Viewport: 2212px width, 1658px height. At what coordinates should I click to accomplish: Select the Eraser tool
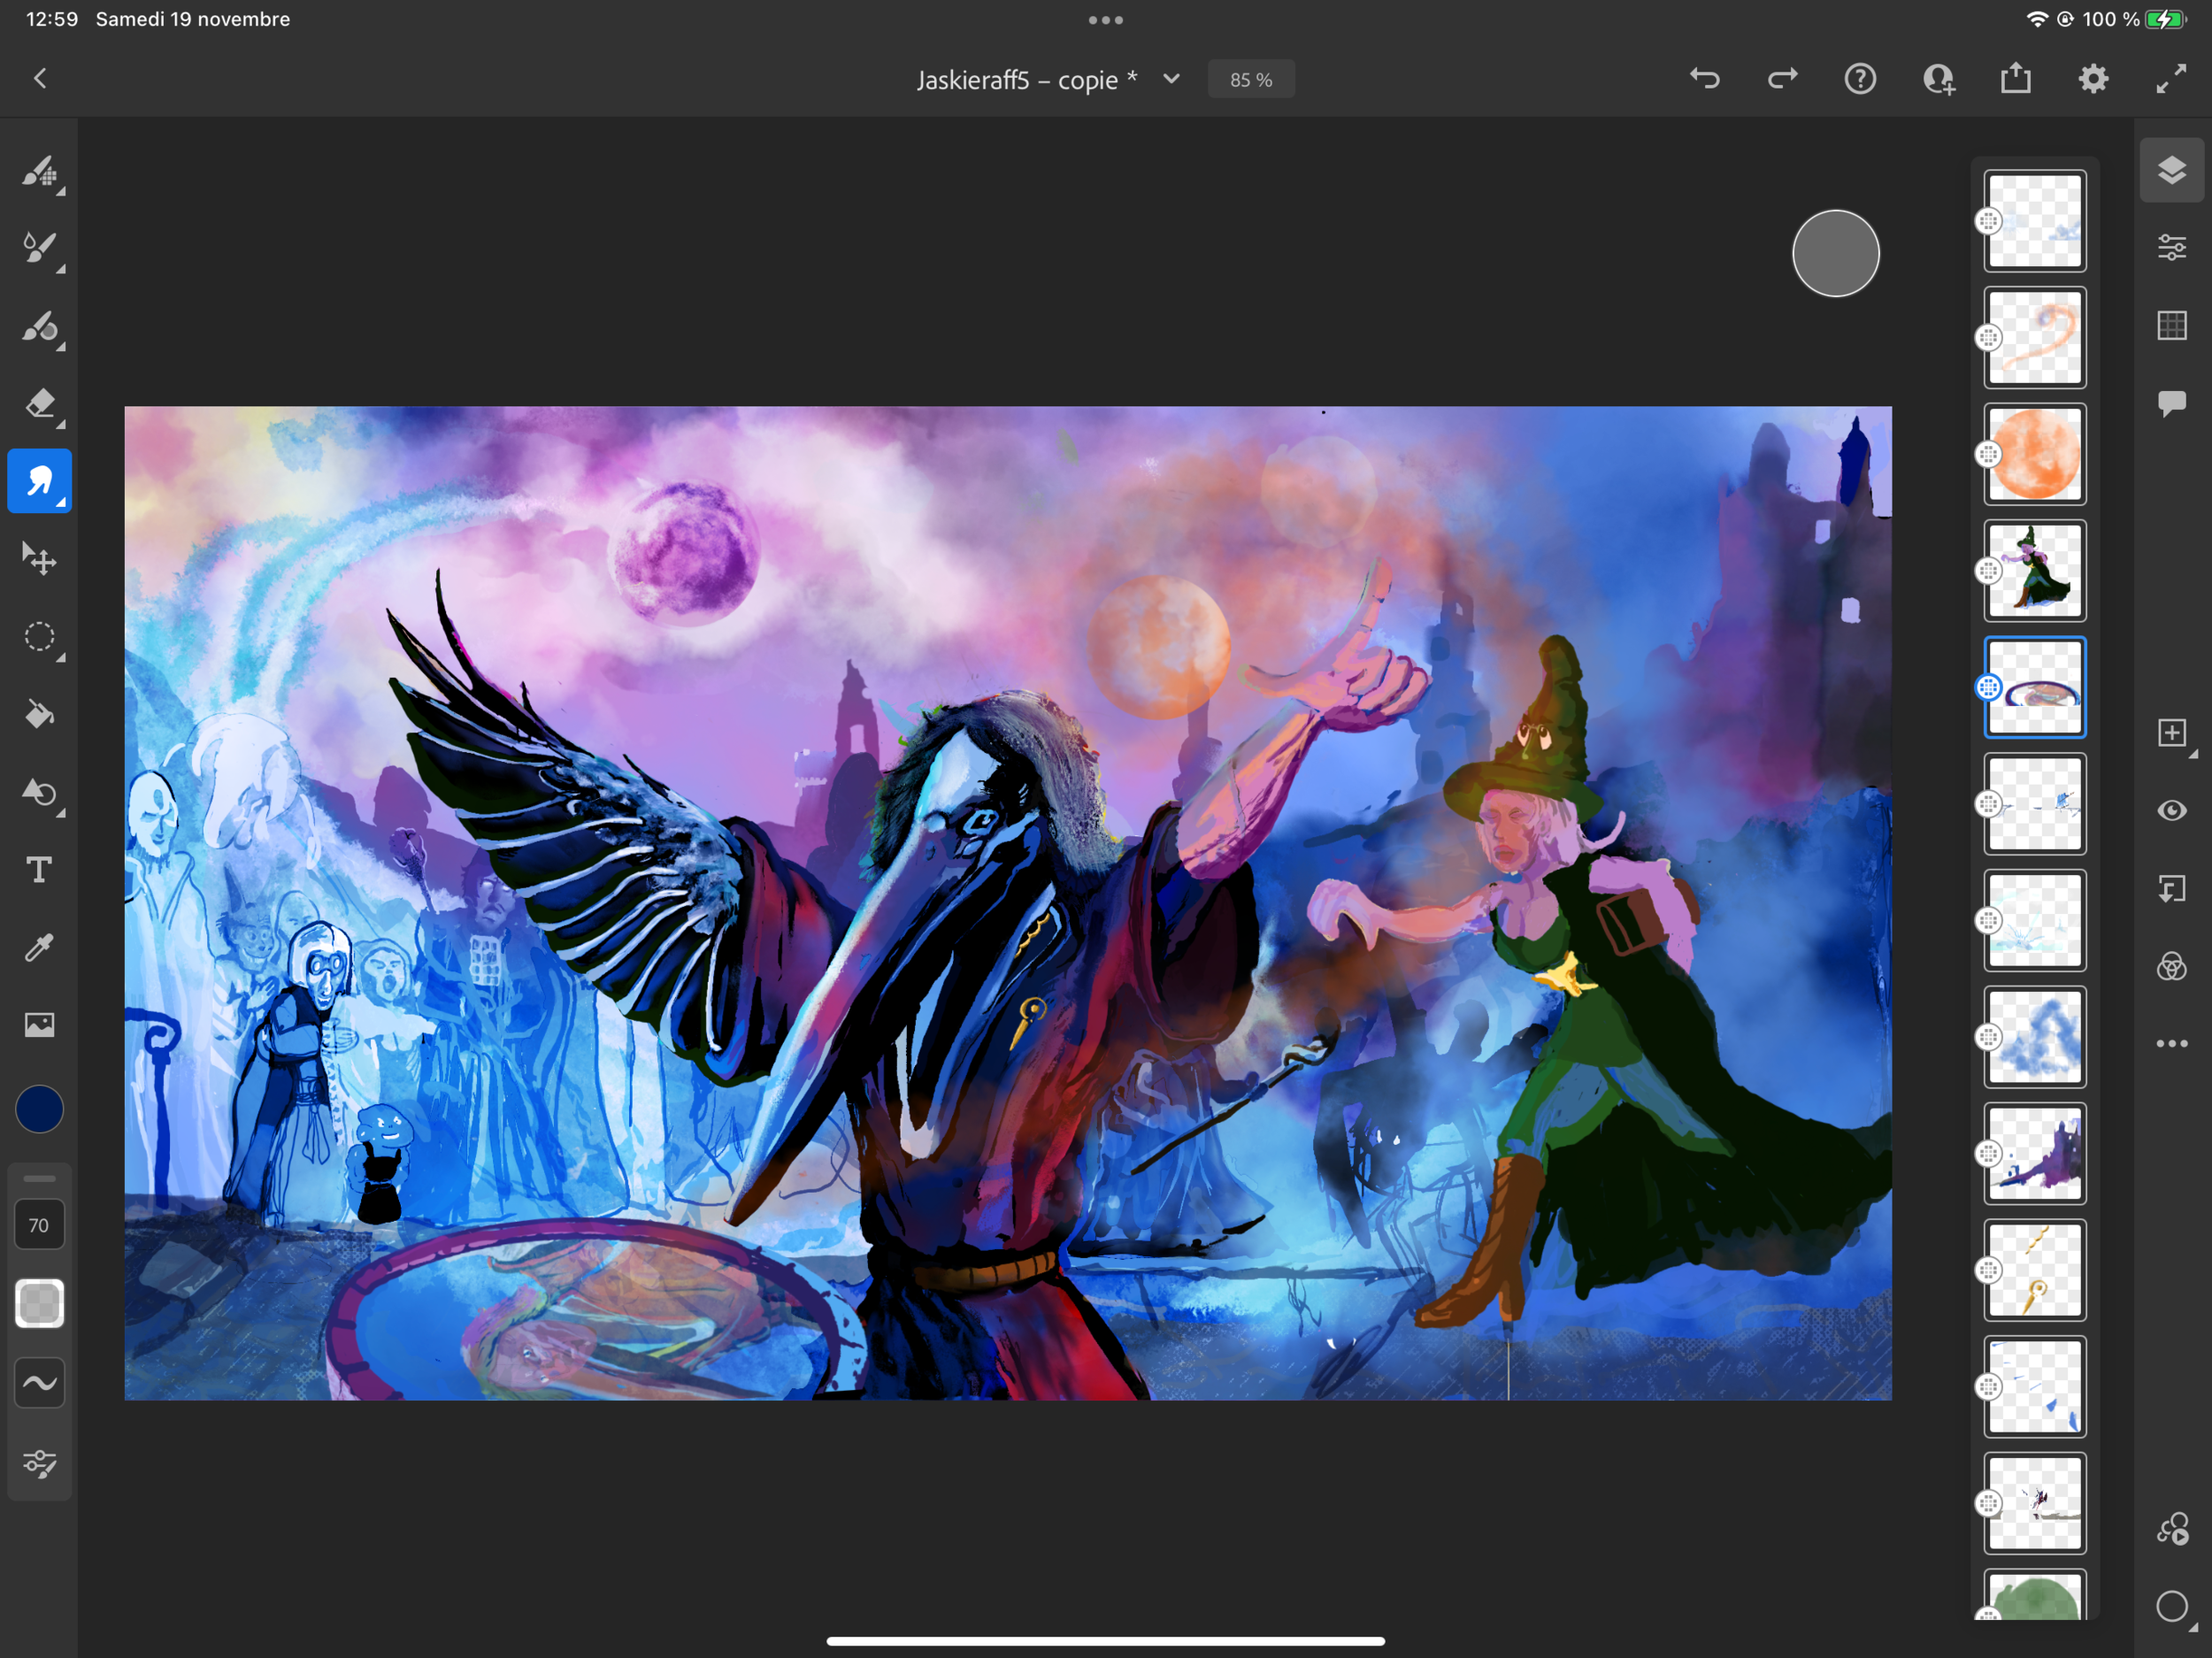pos(39,404)
